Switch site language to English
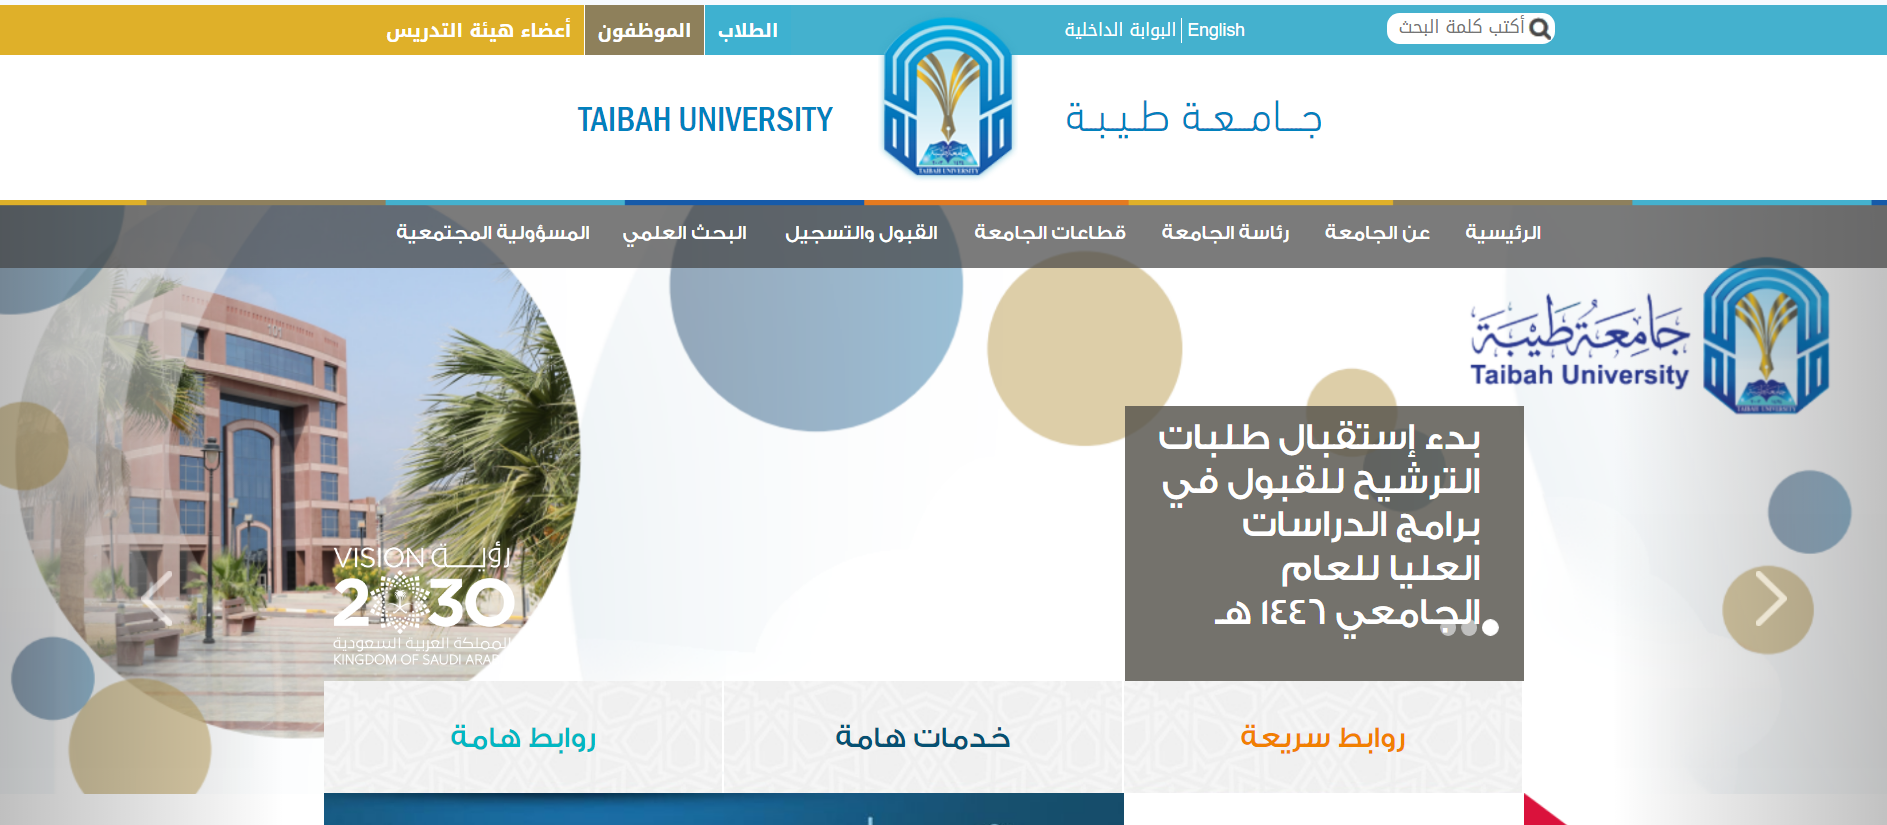The width and height of the screenshot is (1887, 825). 1216,30
